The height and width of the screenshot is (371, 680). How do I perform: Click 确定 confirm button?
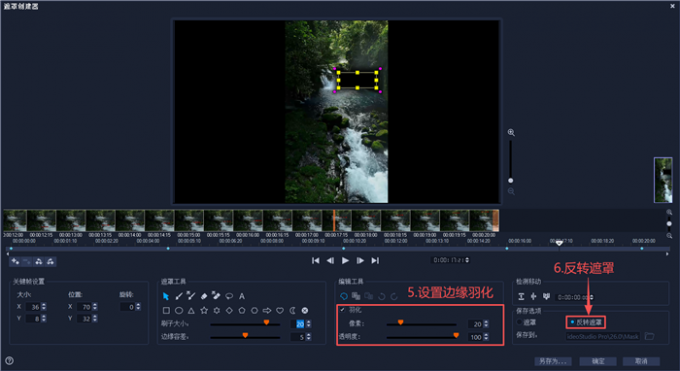pos(598,361)
